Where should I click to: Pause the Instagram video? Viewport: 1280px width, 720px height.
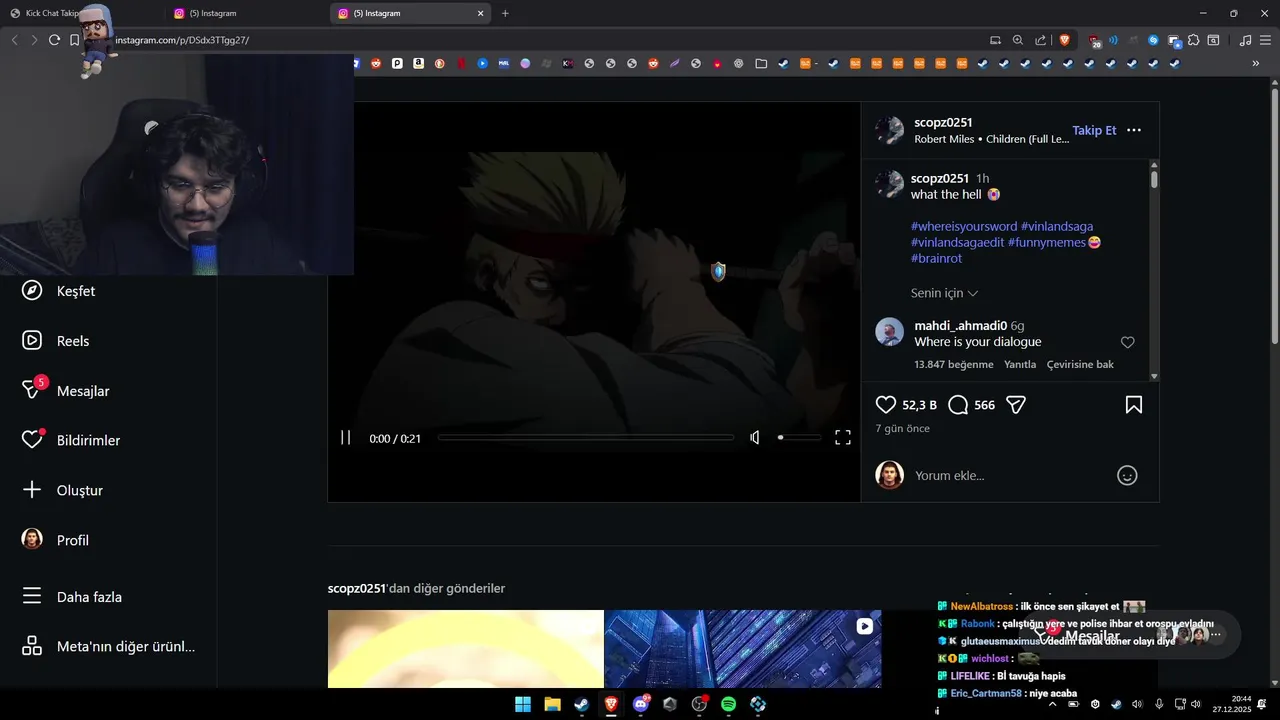click(x=345, y=438)
